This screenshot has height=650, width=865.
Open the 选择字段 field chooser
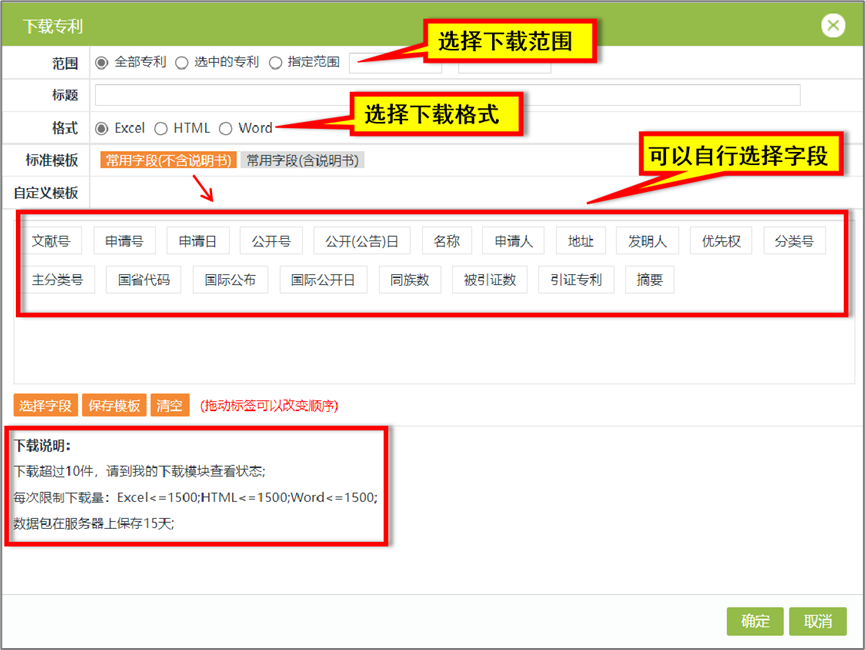tap(46, 405)
